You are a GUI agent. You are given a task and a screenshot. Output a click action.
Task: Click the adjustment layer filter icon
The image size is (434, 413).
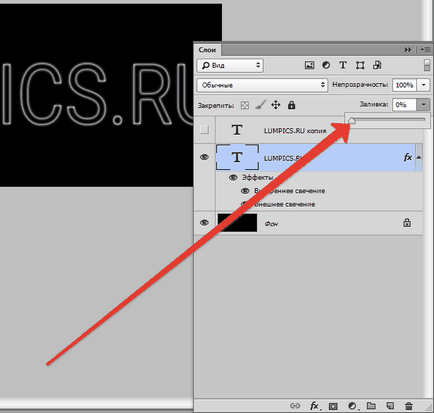click(326, 65)
